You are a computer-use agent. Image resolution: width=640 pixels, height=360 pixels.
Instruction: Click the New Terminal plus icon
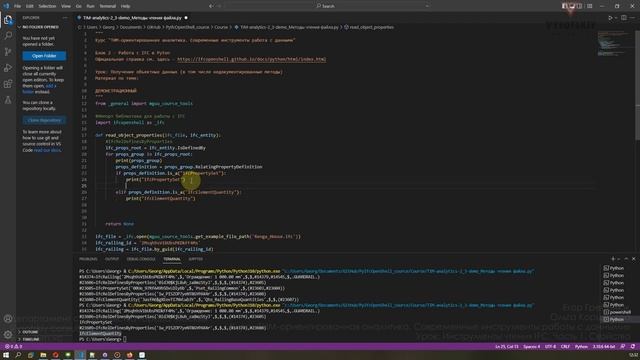click(x=613, y=259)
